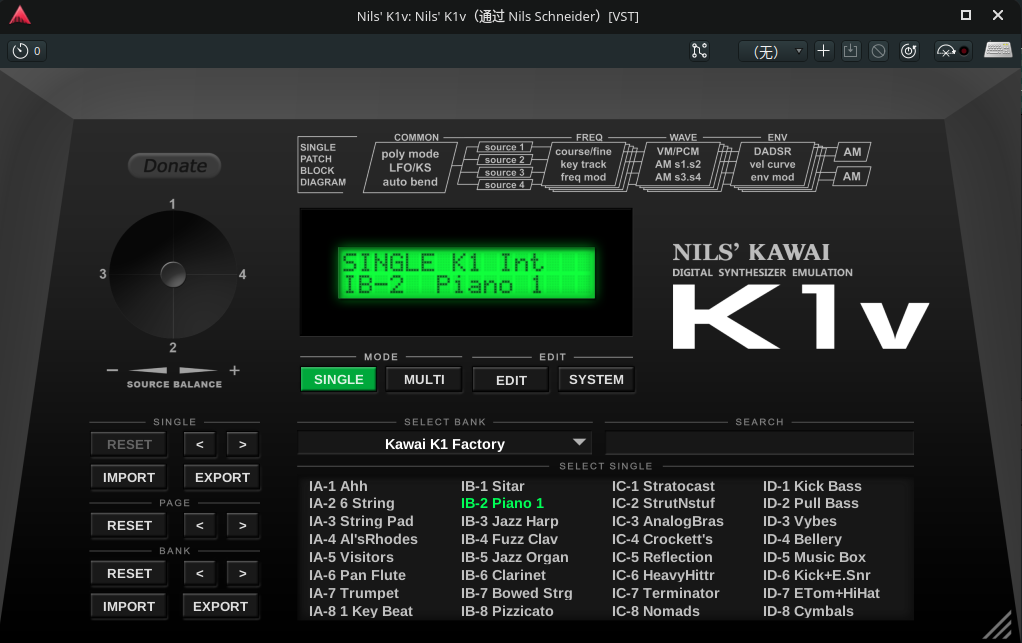Click the Page RESET button

pyautogui.click(x=129, y=525)
